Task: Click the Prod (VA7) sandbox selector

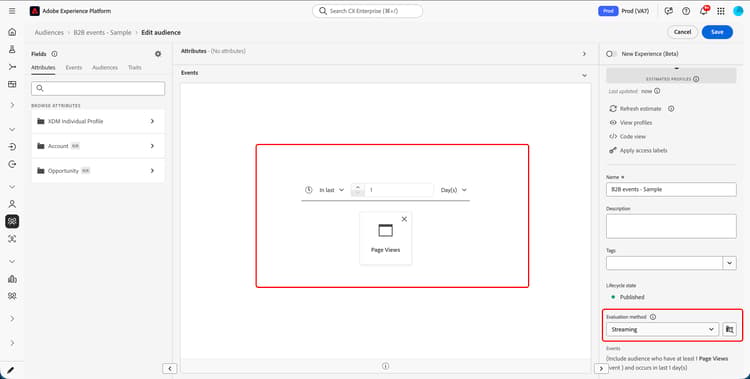Action: [x=635, y=11]
